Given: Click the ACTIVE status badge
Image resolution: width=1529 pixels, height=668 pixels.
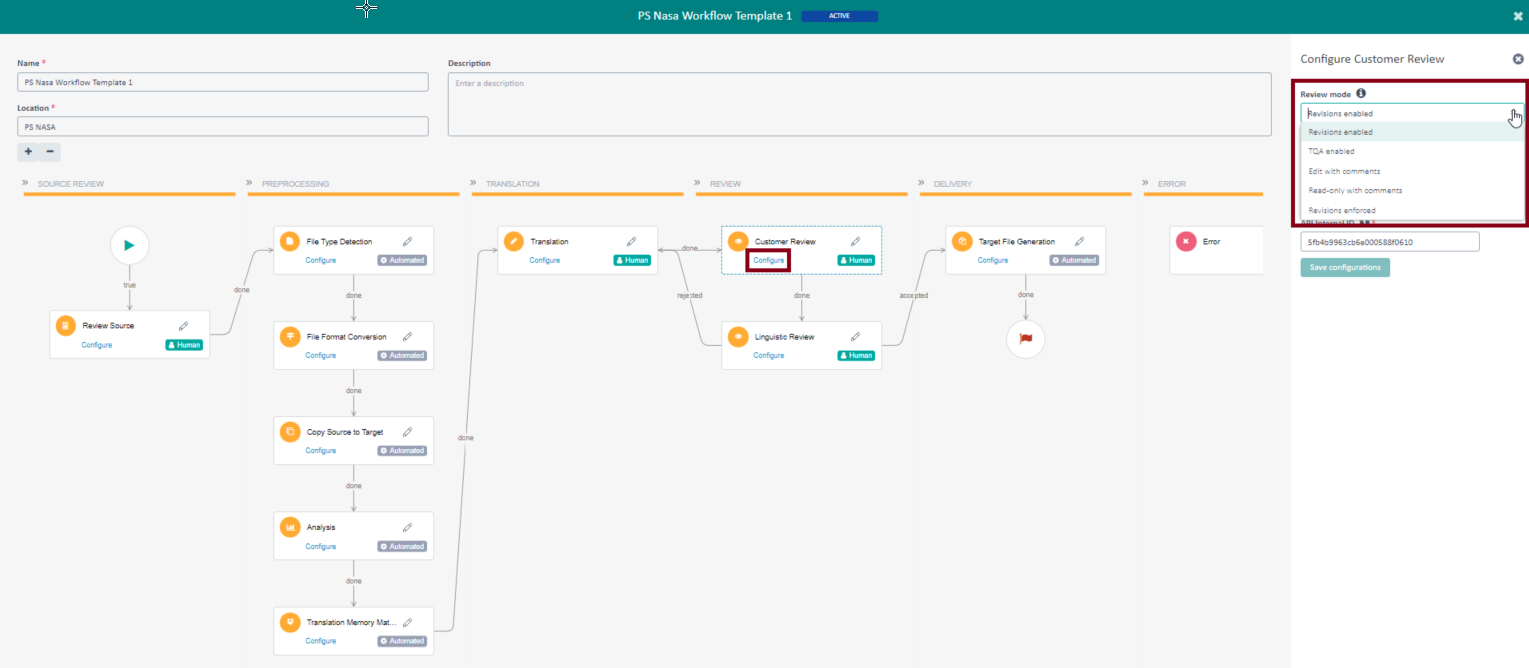Looking at the screenshot, I should tap(839, 16).
